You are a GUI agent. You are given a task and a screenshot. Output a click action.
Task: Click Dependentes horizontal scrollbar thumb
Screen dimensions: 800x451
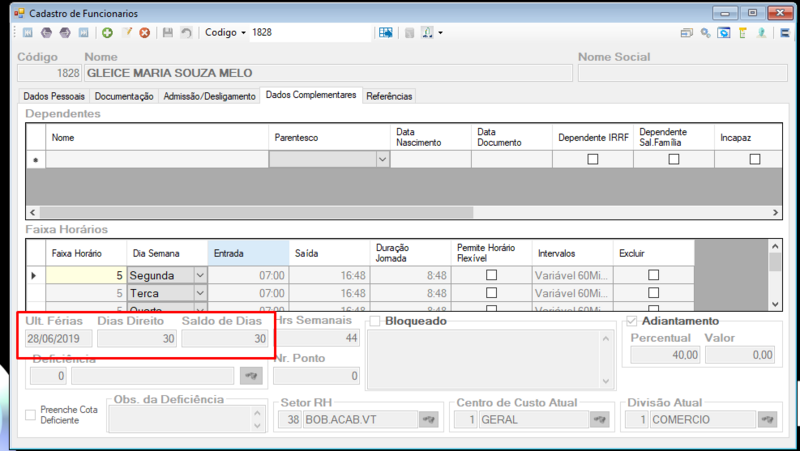256,212
